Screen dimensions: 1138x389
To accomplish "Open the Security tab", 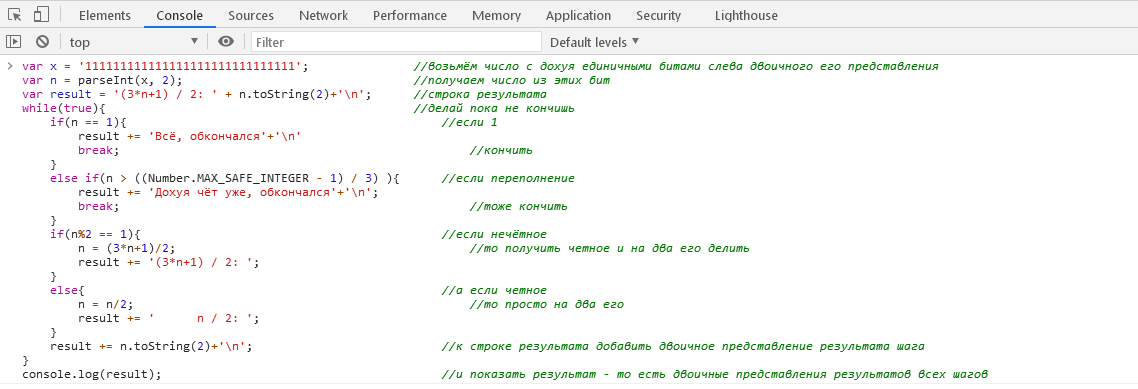I will tap(658, 15).
